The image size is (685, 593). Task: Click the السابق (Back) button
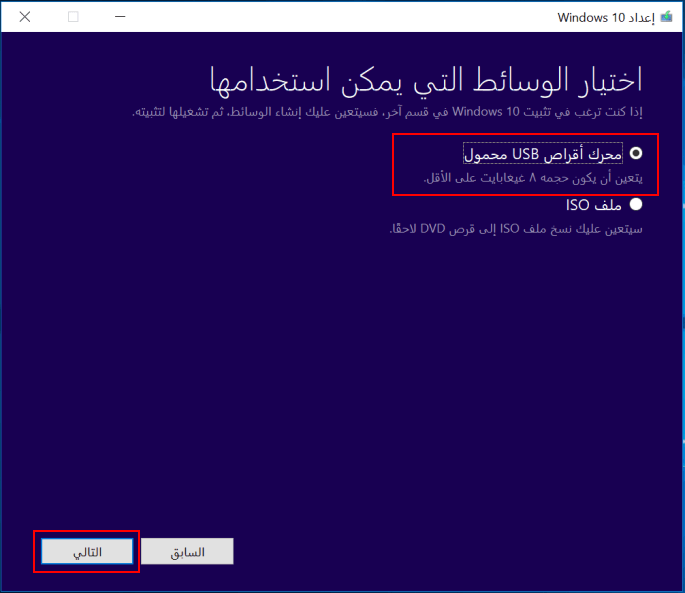[x=187, y=551]
